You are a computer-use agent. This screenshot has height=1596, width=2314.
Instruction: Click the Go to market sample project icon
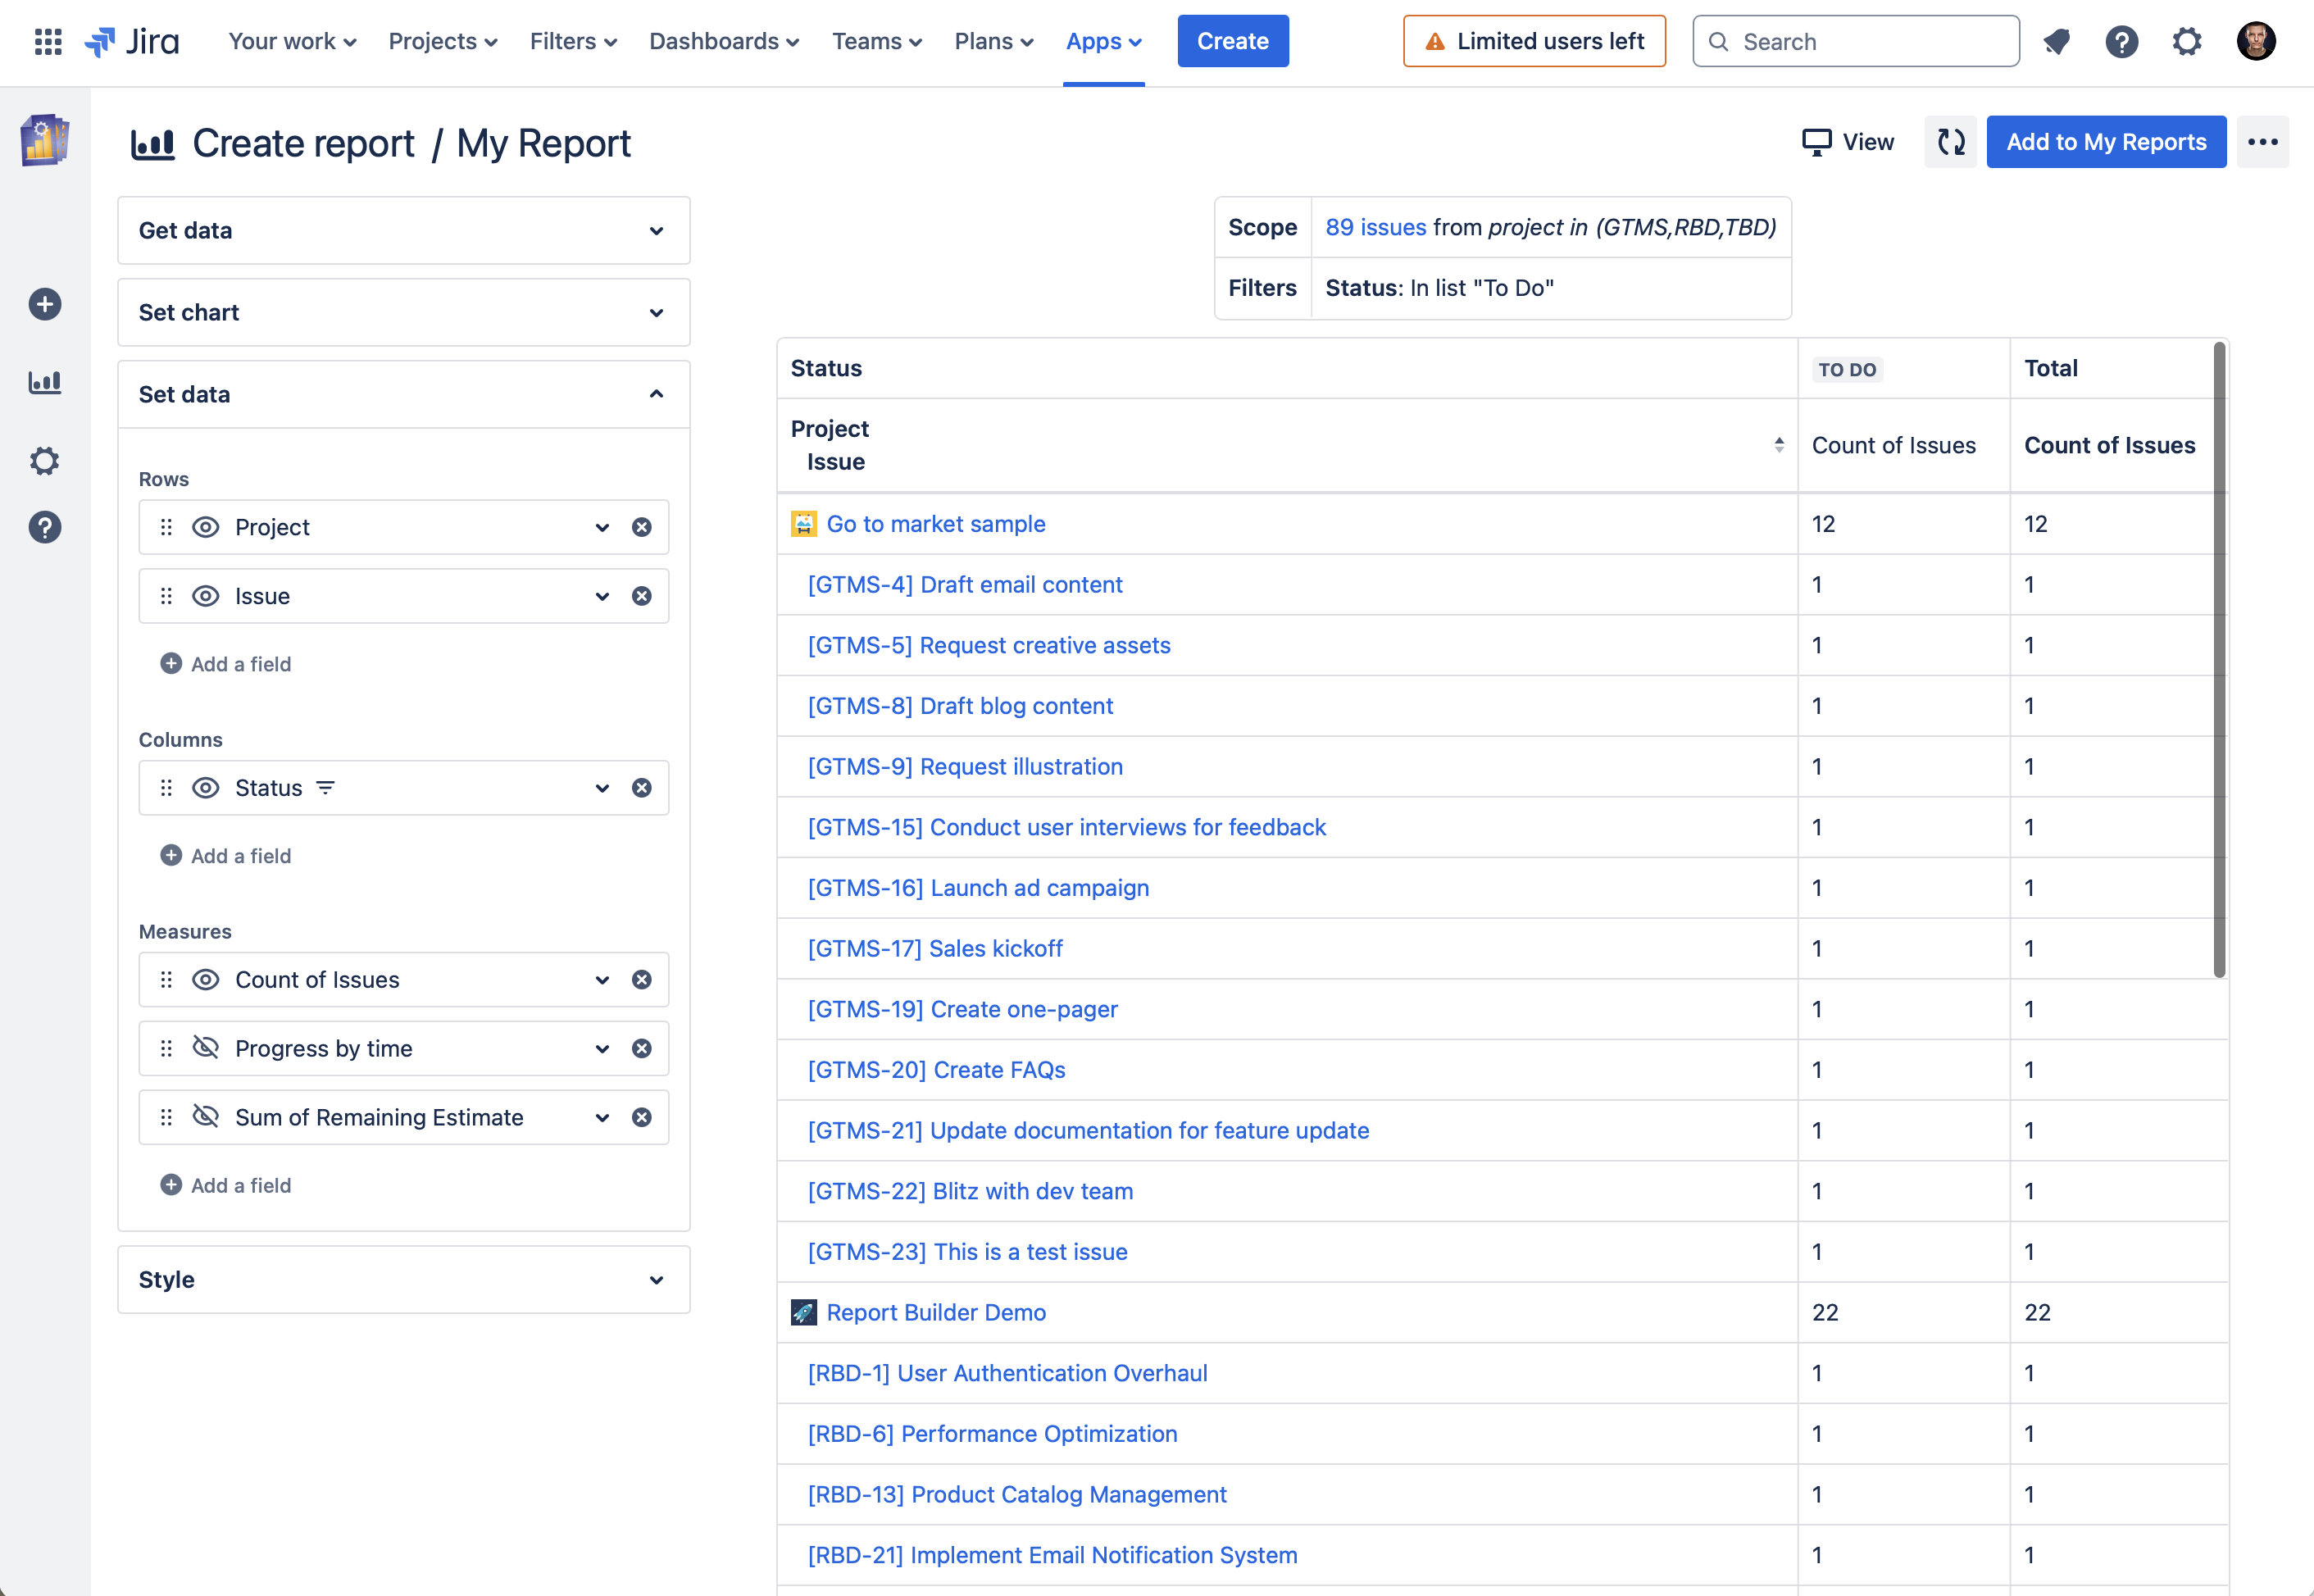803,524
